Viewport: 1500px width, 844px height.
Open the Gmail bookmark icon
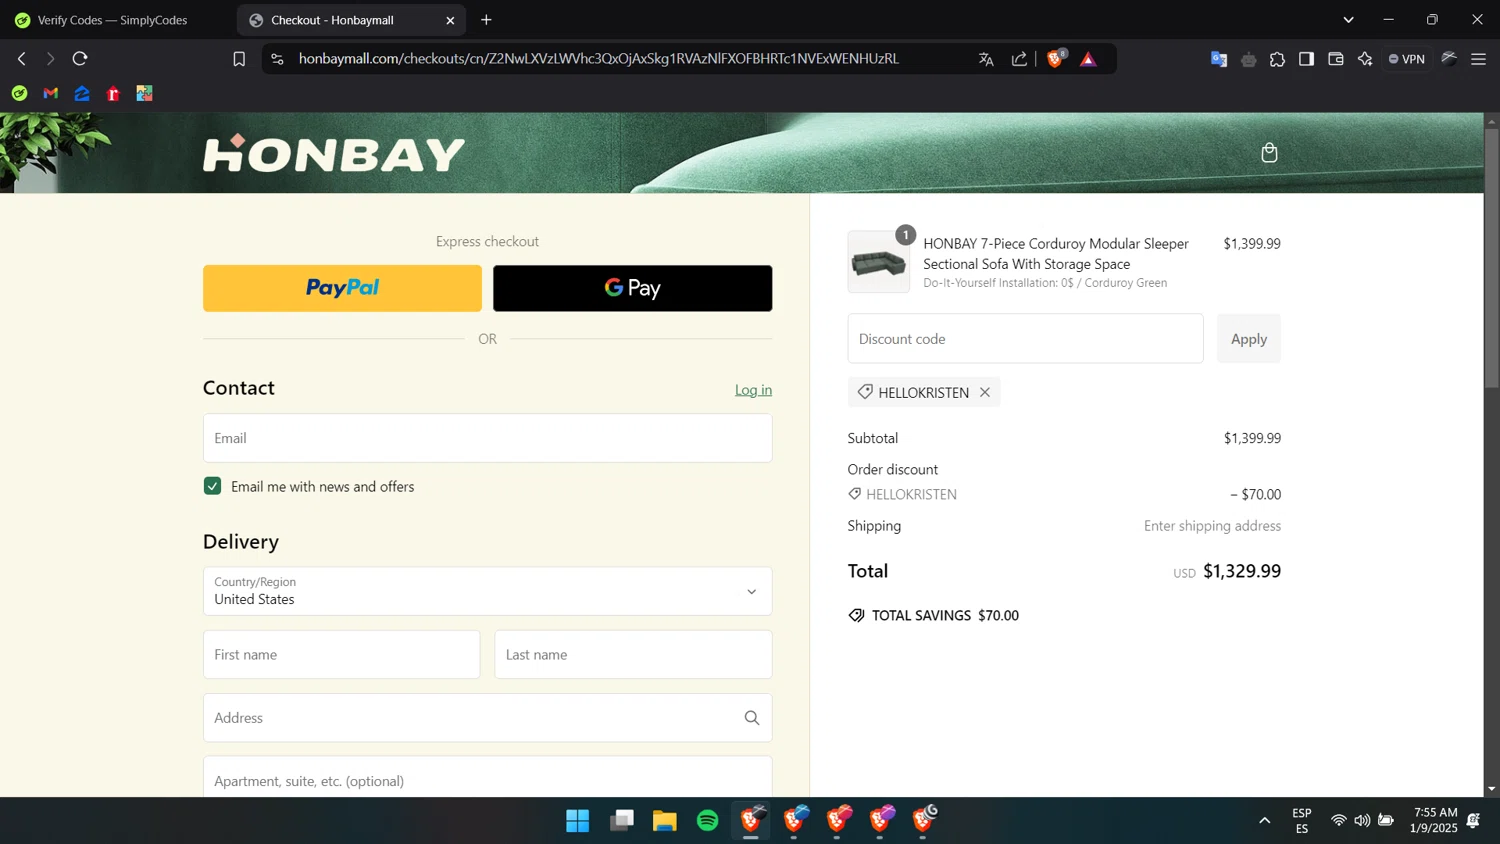point(51,93)
